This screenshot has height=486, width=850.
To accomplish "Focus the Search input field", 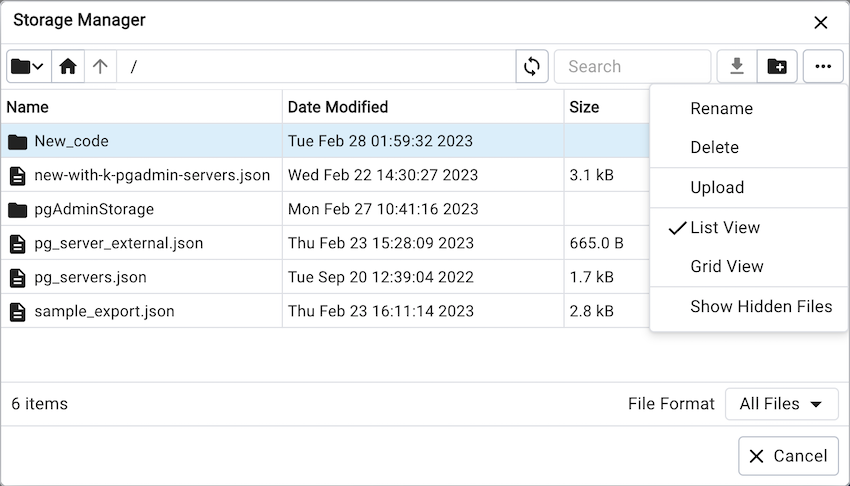I will [x=632, y=67].
